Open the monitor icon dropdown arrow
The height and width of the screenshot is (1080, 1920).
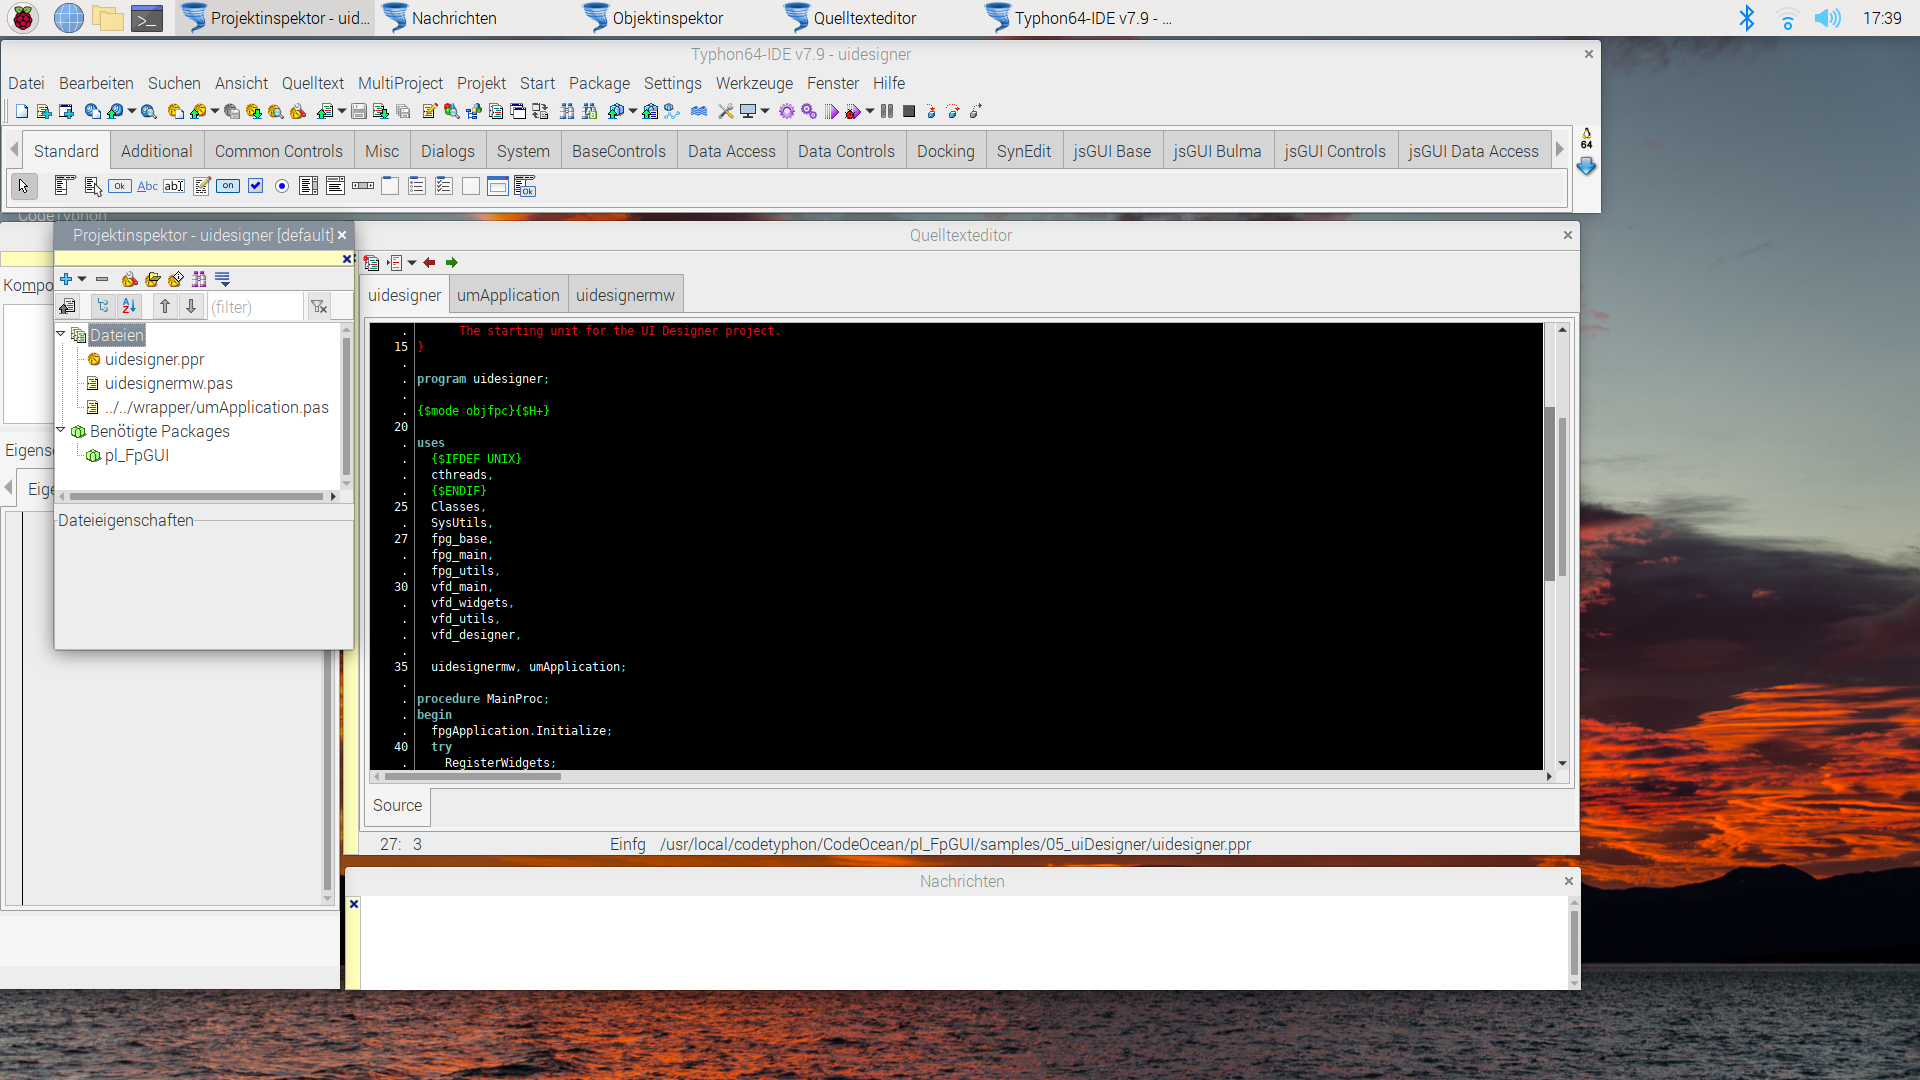765,111
